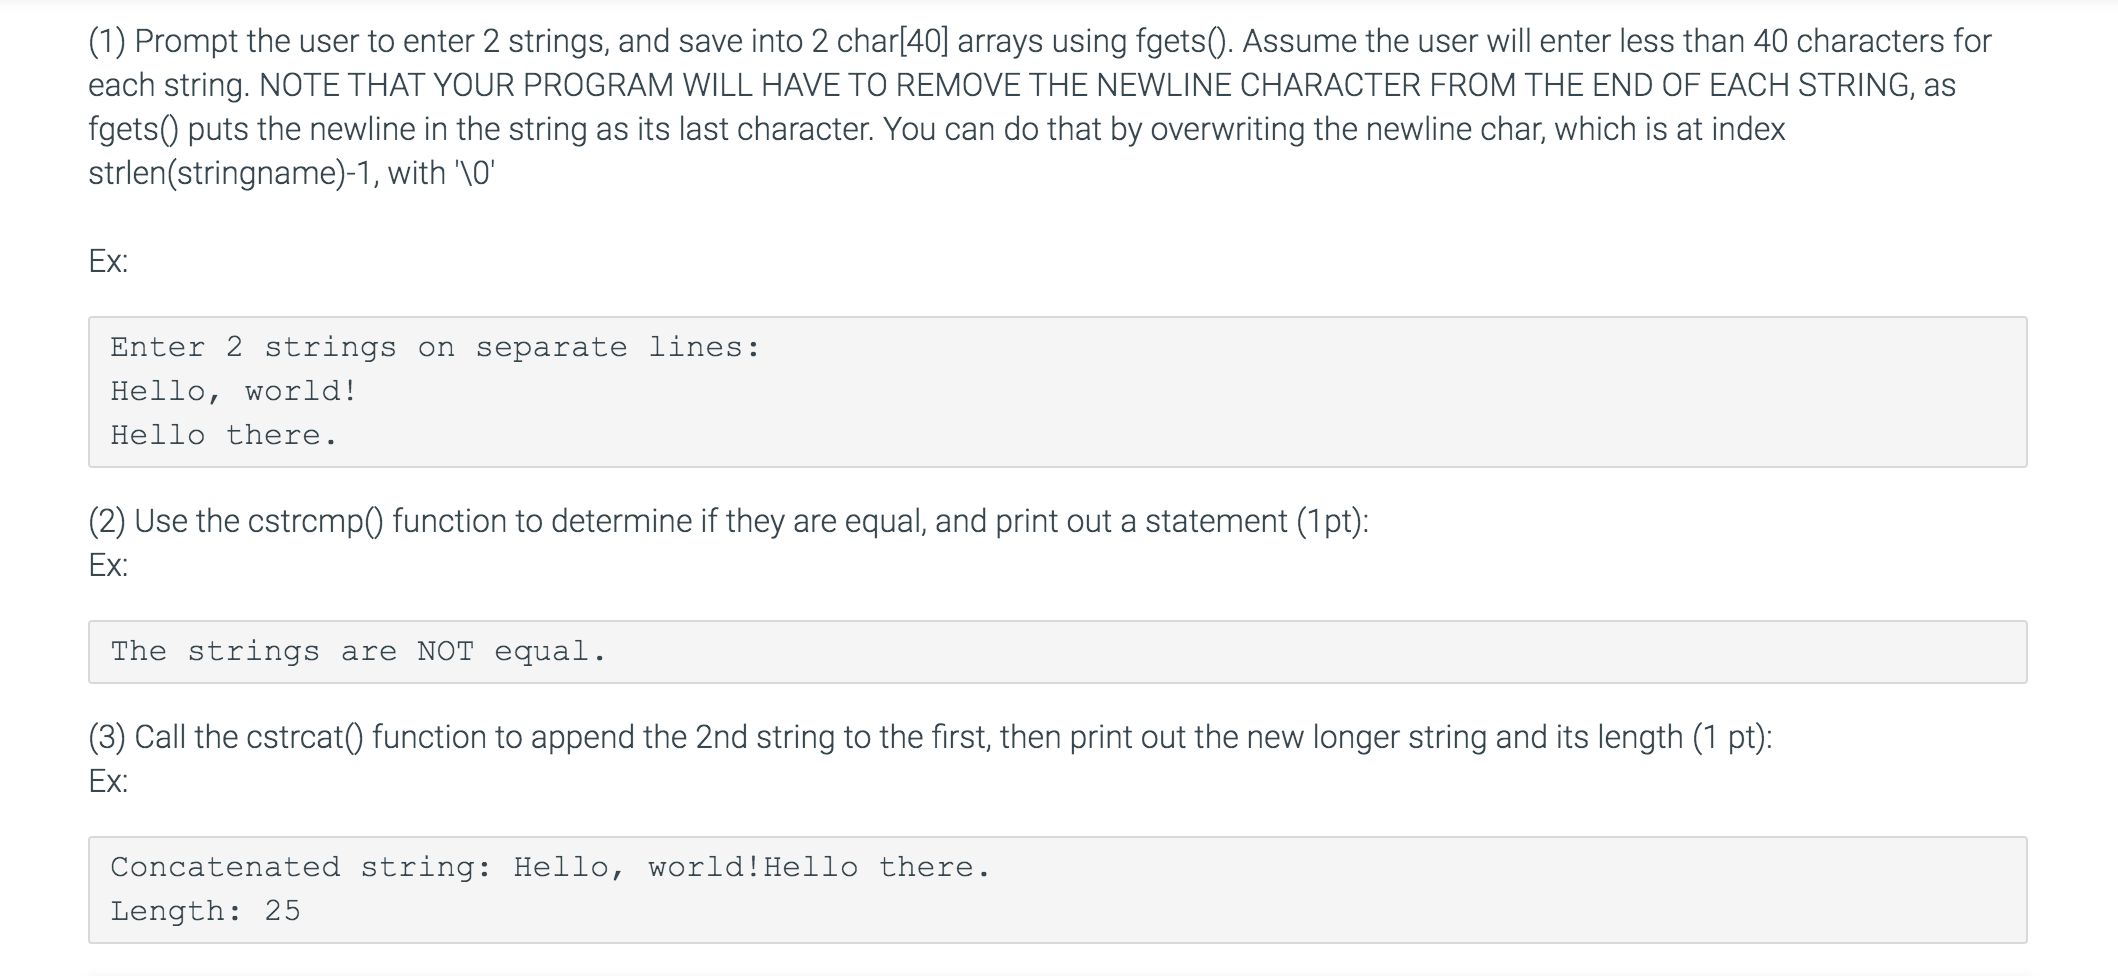The image size is (2118, 976).
Task: Click the 'Concatenated string:' output line
Action: coord(550,867)
